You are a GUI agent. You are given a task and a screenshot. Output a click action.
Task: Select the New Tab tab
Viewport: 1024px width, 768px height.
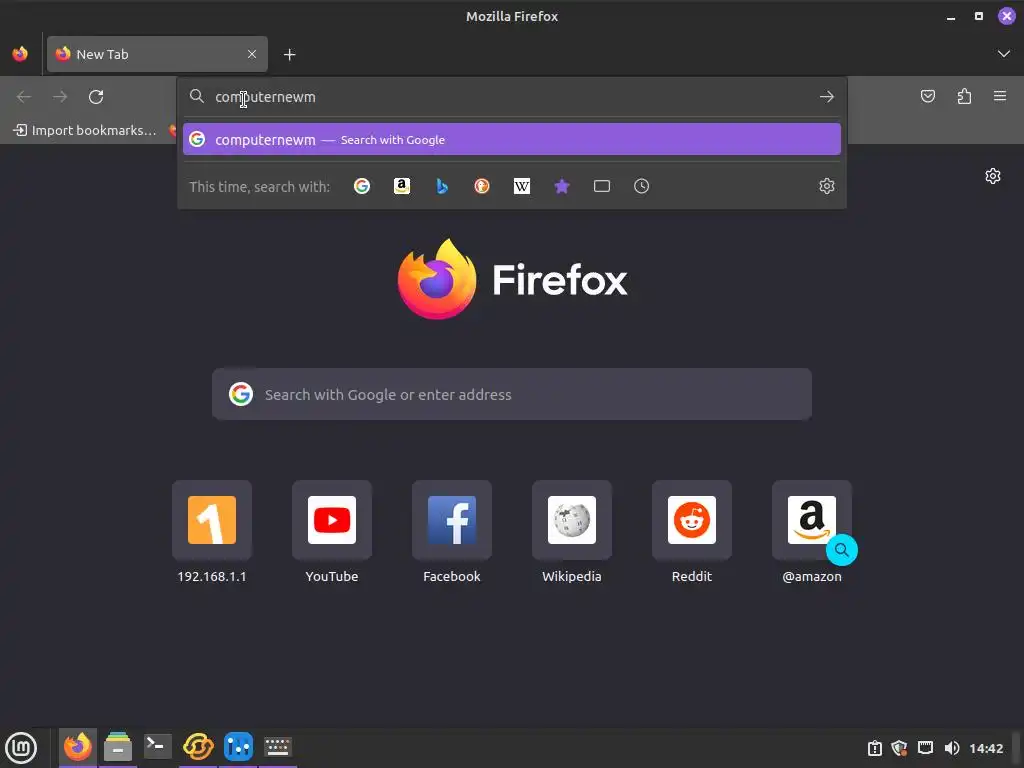pos(157,54)
